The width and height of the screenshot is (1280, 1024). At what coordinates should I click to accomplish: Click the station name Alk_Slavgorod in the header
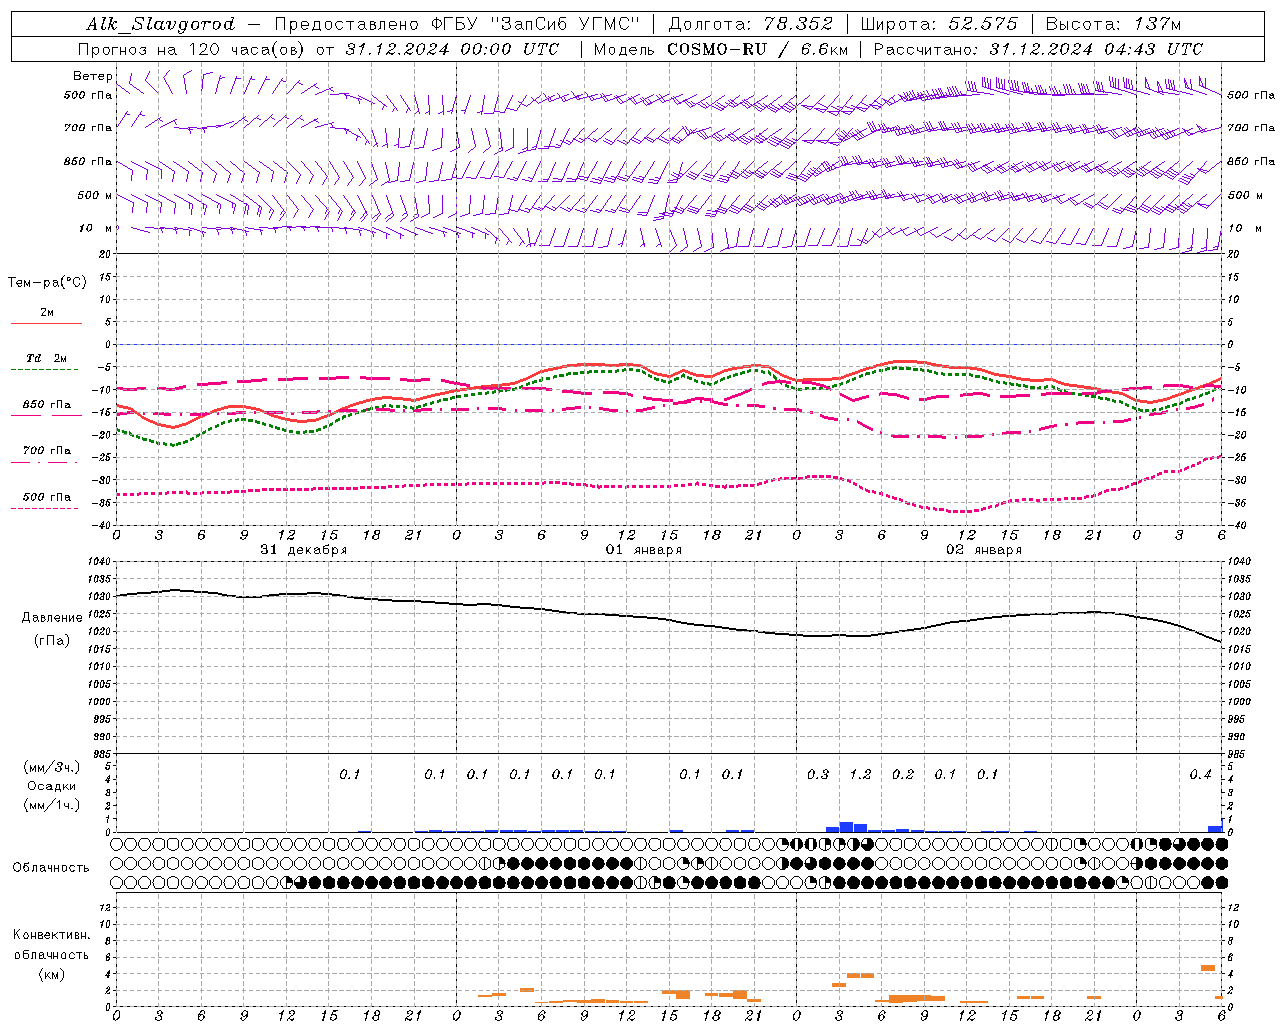click(161, 24)
